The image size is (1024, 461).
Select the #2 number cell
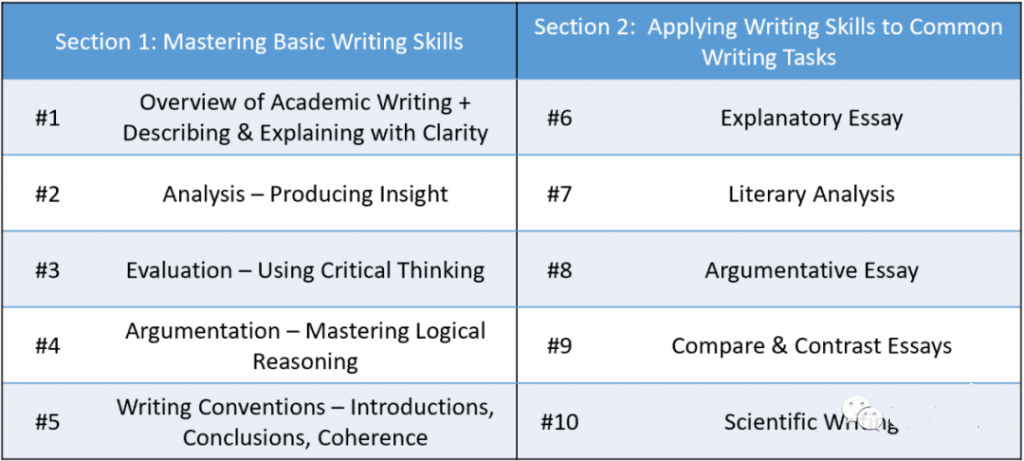[47, 195]
